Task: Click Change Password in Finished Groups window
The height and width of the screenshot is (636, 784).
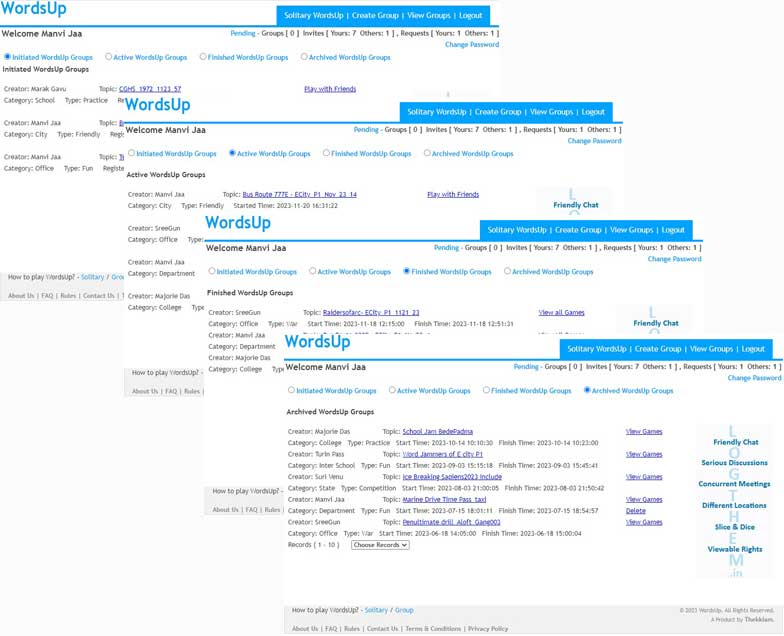Action: point(674,259)
